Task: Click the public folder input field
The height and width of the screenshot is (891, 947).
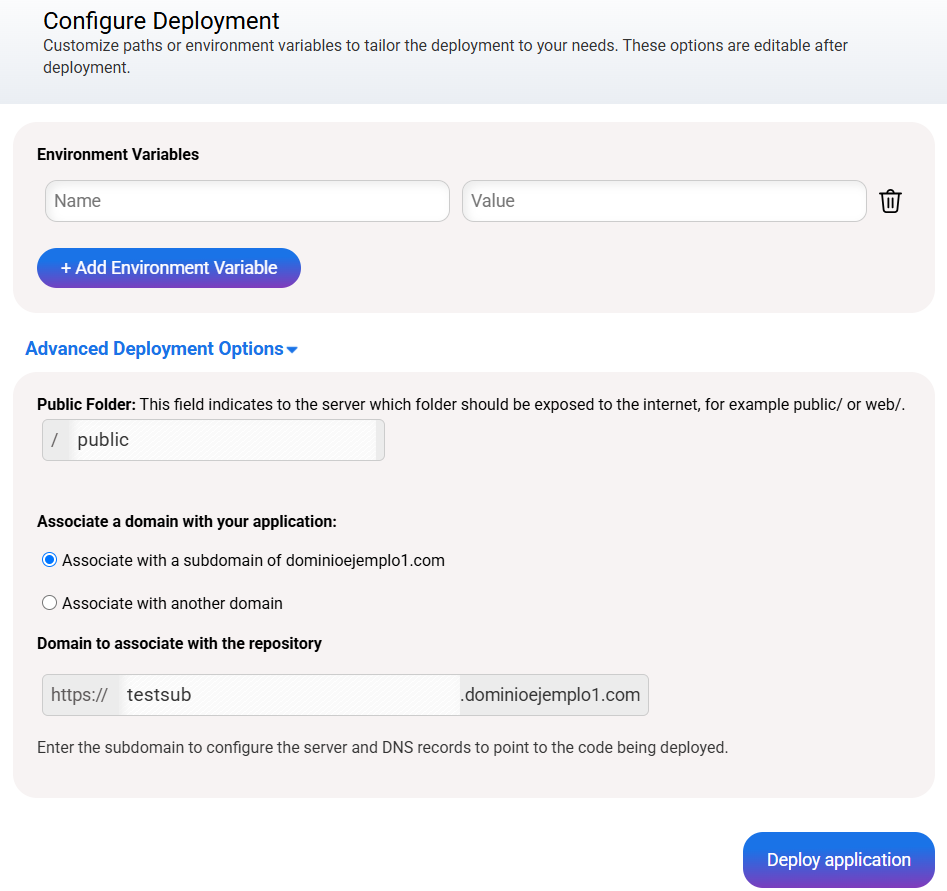Action: (x=225, y=440)
